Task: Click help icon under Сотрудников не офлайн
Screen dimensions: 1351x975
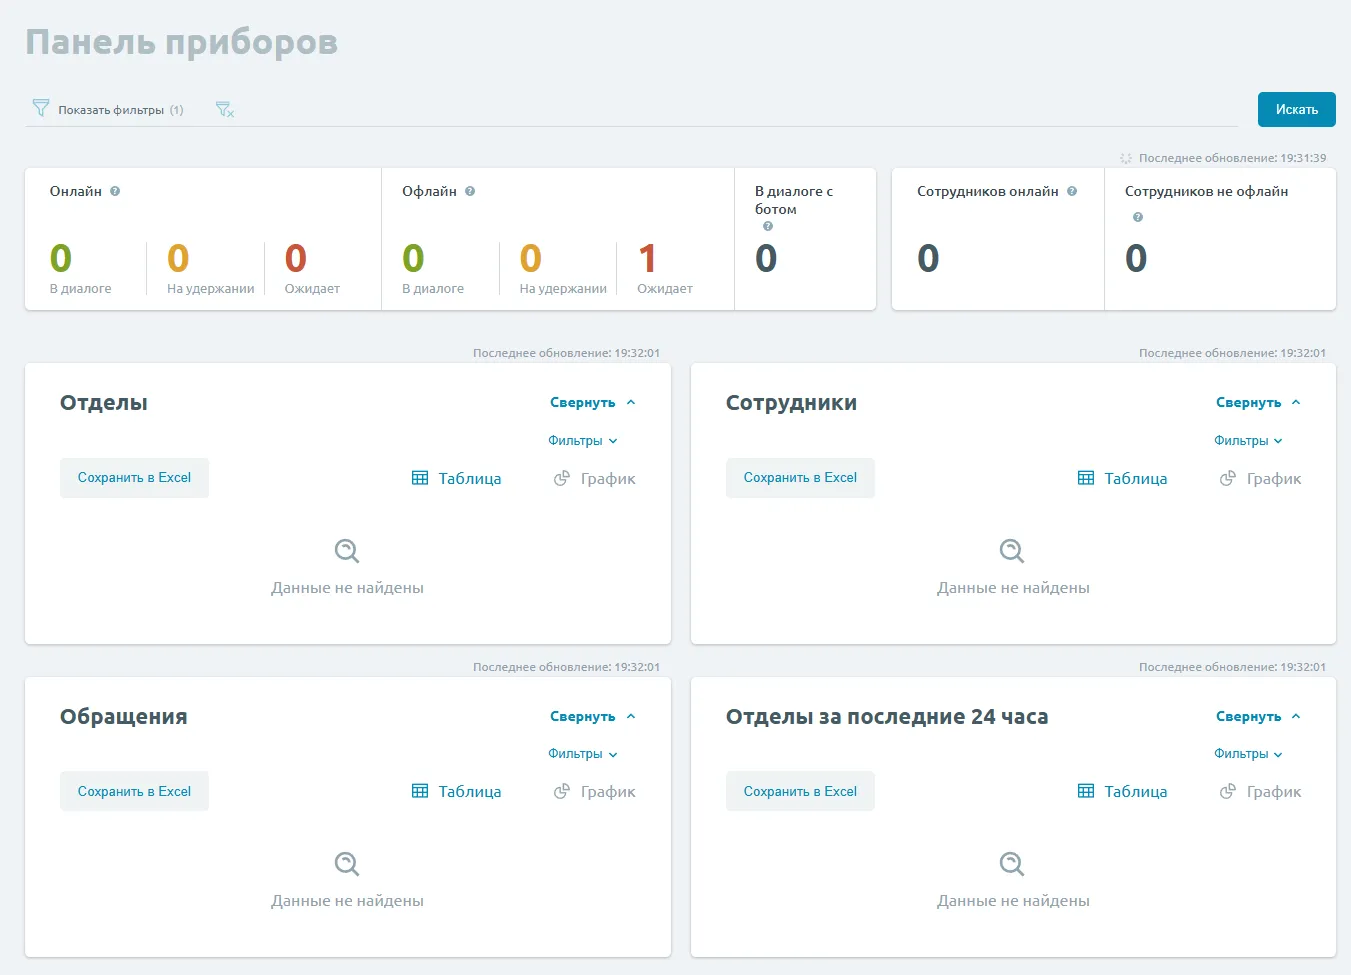Action: click(1137, 217)
